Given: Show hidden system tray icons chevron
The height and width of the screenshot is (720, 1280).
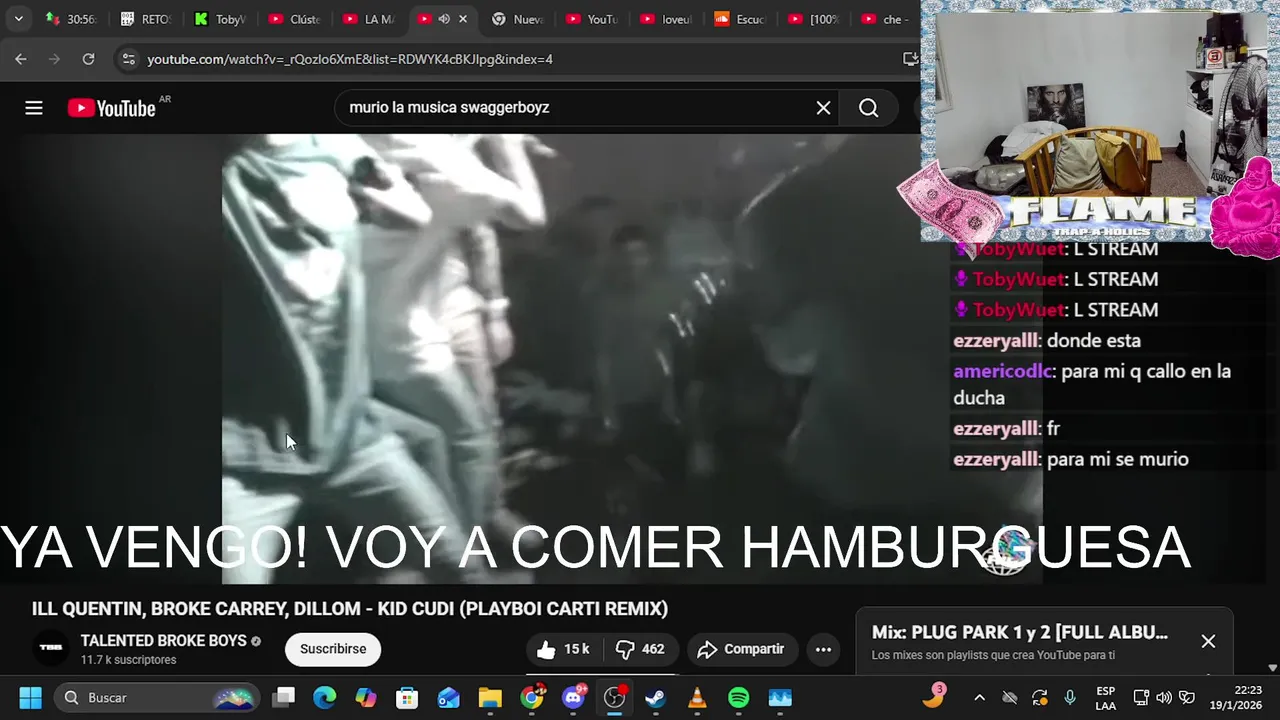Looking at the screenshot, I should click(x=979, y=698).
